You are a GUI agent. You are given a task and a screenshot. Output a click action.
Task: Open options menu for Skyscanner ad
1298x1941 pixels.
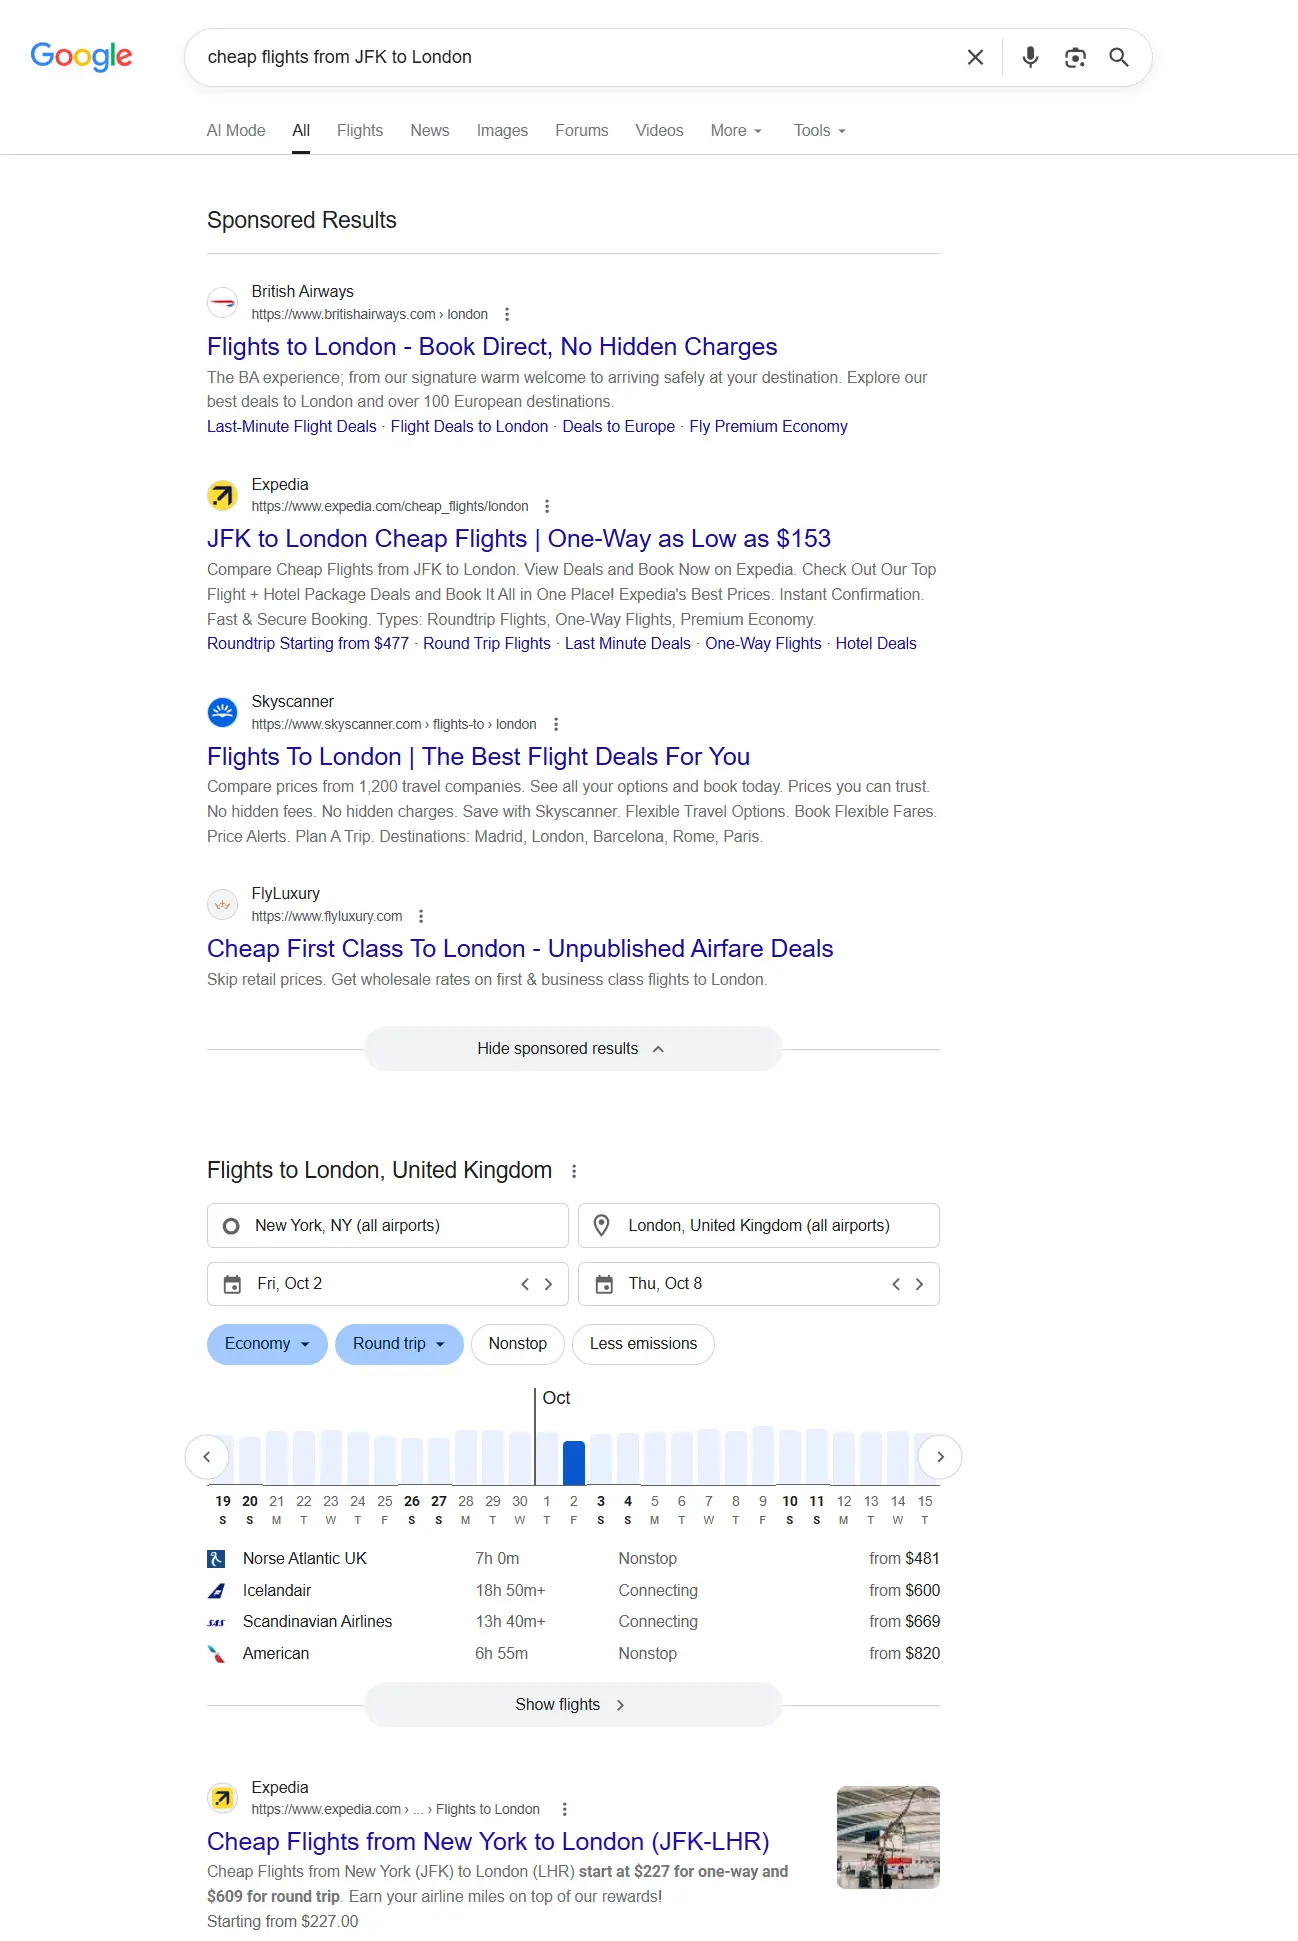click(x=556, y=724)
